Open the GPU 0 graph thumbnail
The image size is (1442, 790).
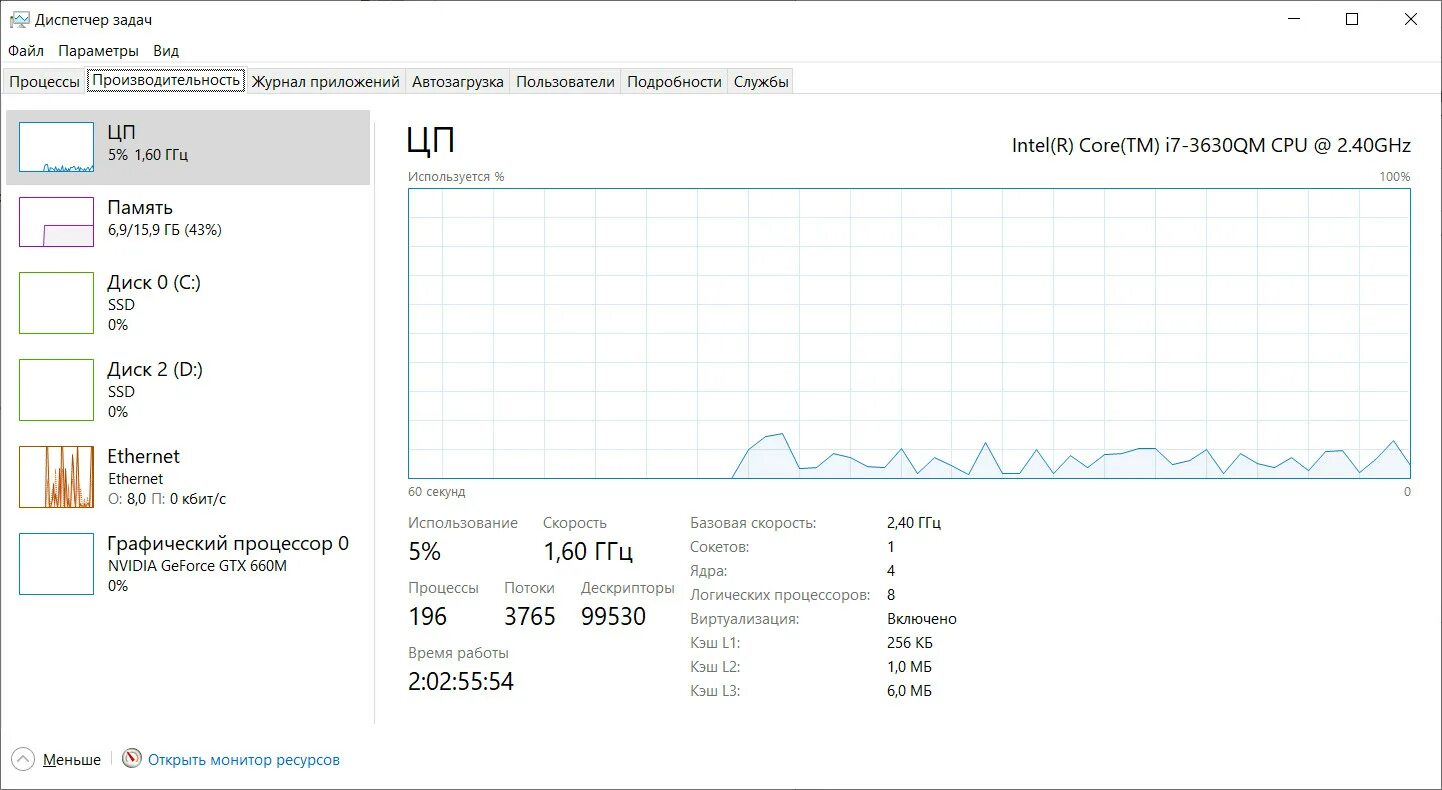pyautogui.click(x=56, y=564)
